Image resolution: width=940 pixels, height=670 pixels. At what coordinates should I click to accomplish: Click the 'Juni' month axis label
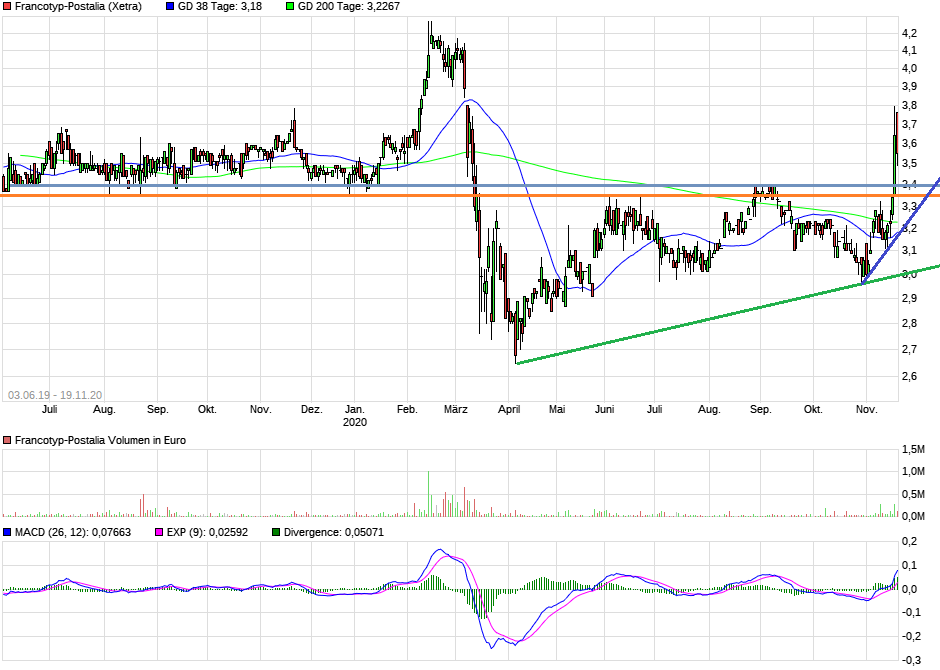click(x=604, y=409)
